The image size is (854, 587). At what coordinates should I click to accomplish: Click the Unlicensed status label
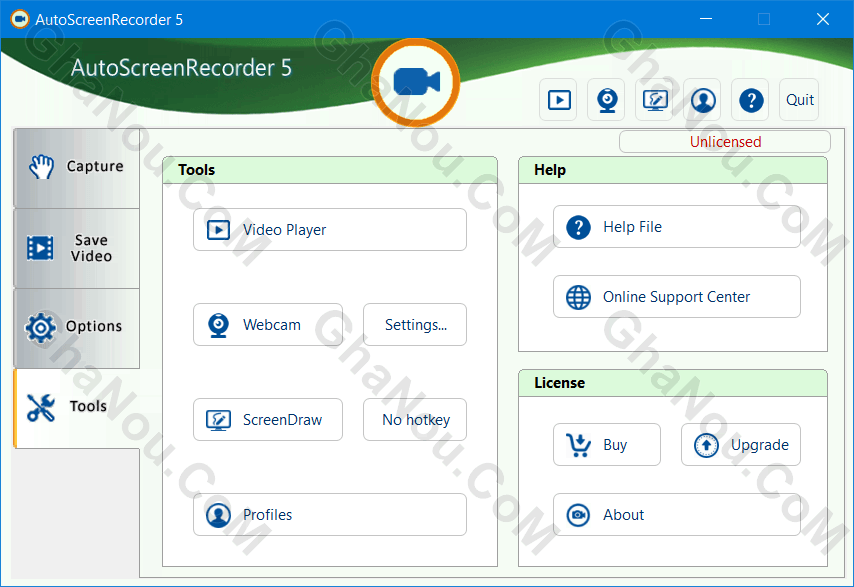(725, 142)
